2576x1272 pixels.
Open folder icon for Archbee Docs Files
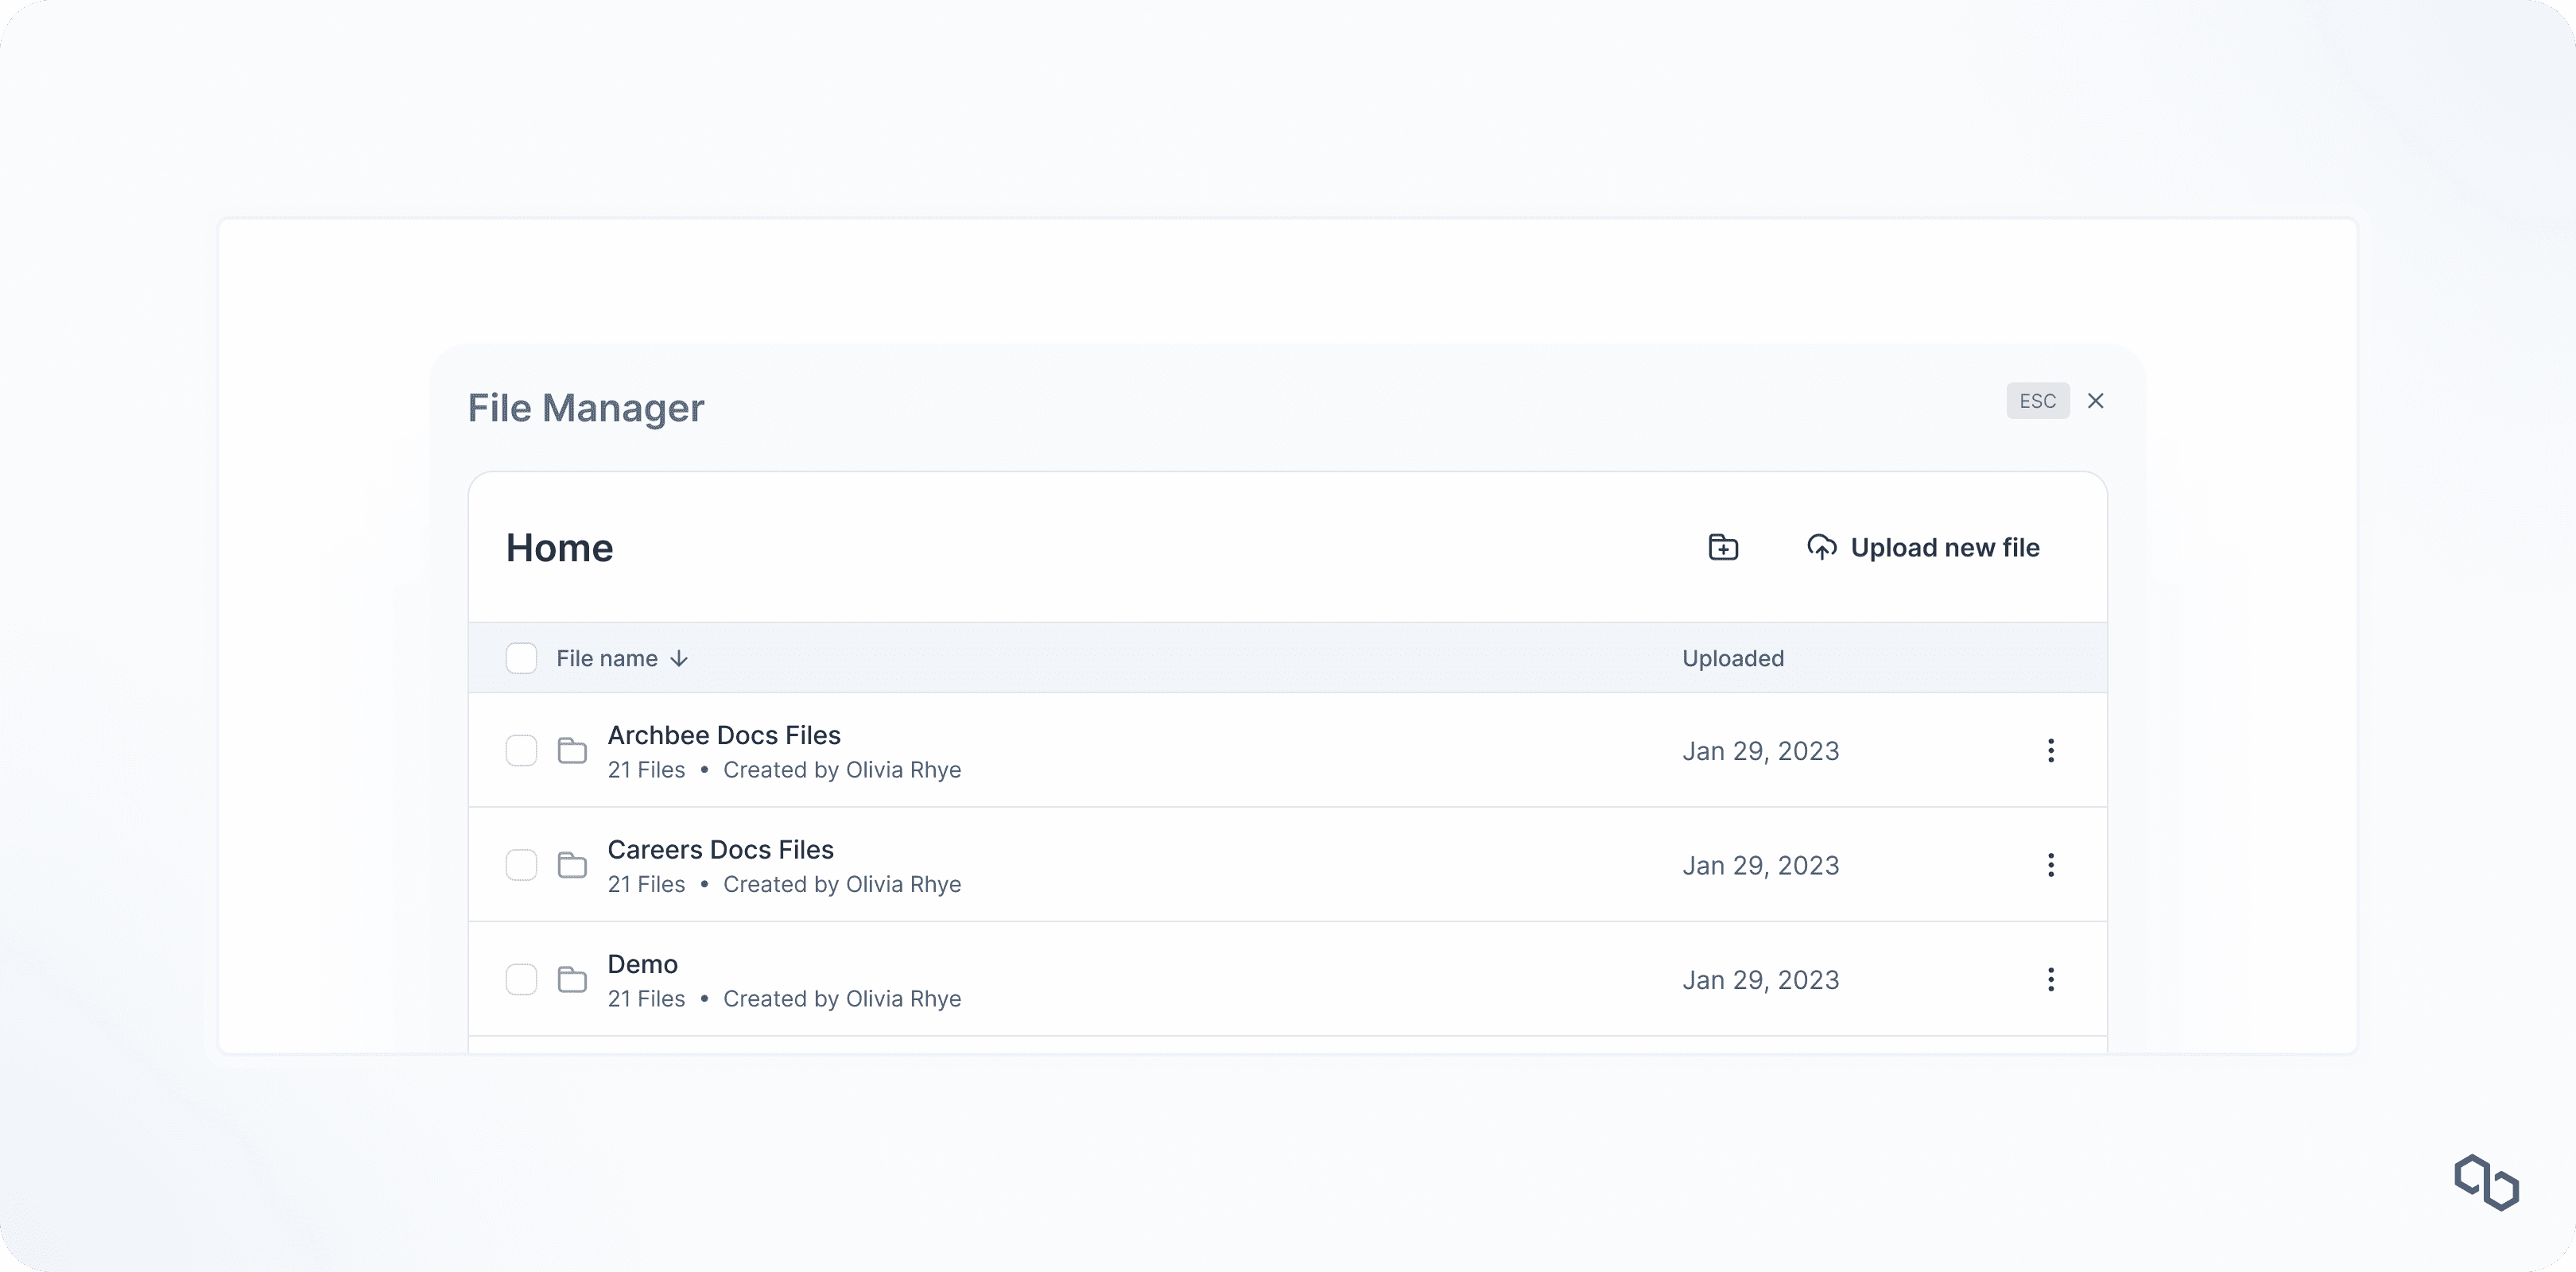pyautogui.click(x=572, y=750)
